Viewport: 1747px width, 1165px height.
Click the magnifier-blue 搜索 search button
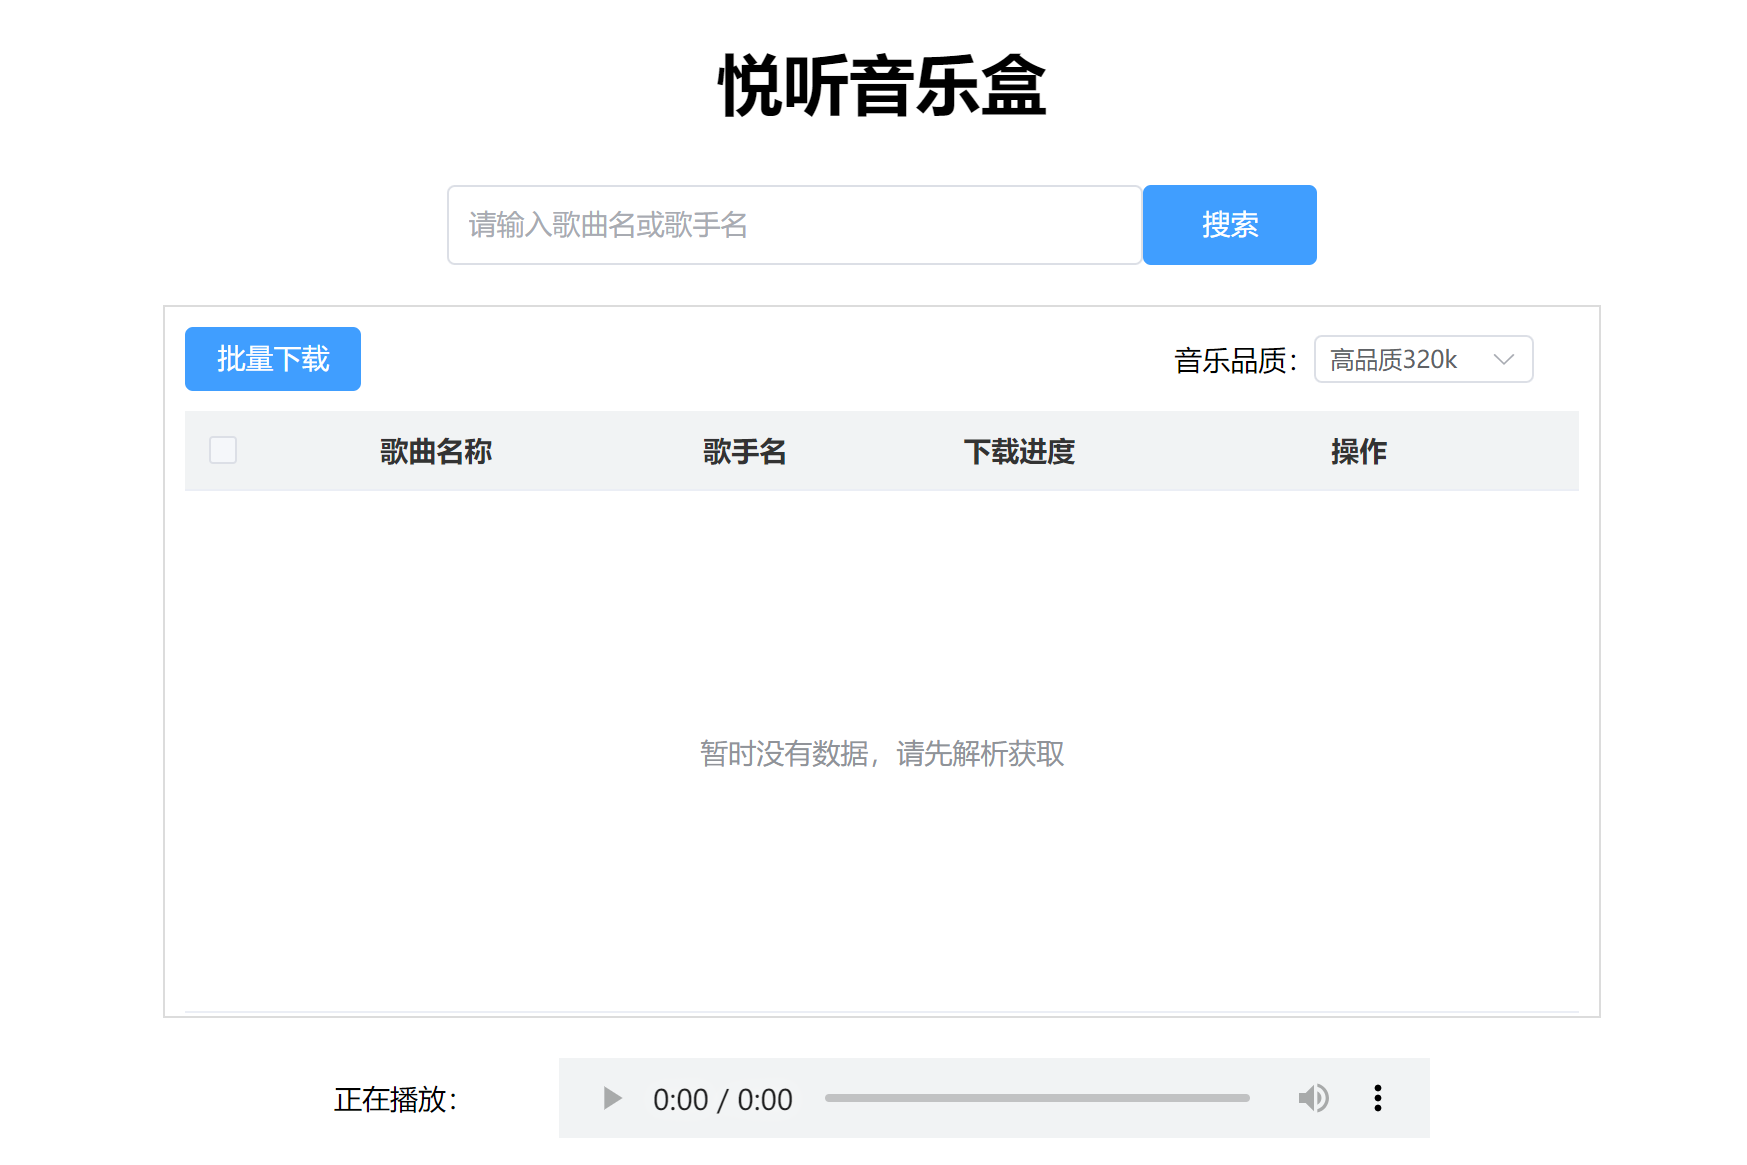[x=1229, y=225]
